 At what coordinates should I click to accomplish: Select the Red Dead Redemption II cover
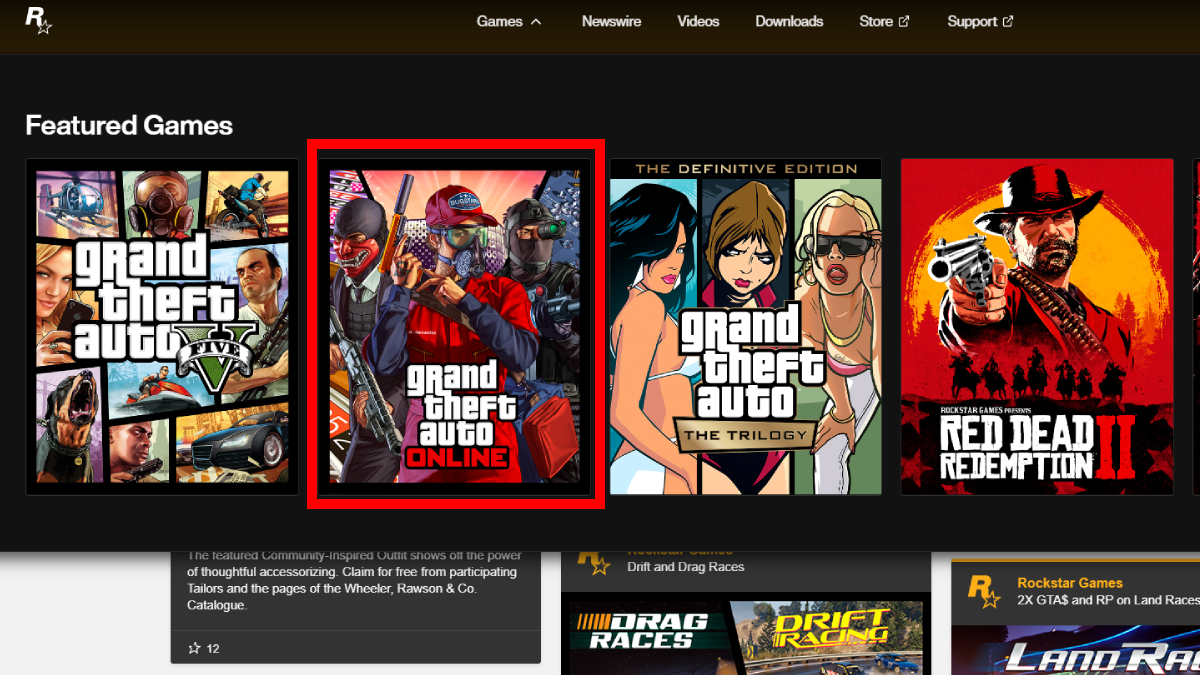coord(1036,326)
